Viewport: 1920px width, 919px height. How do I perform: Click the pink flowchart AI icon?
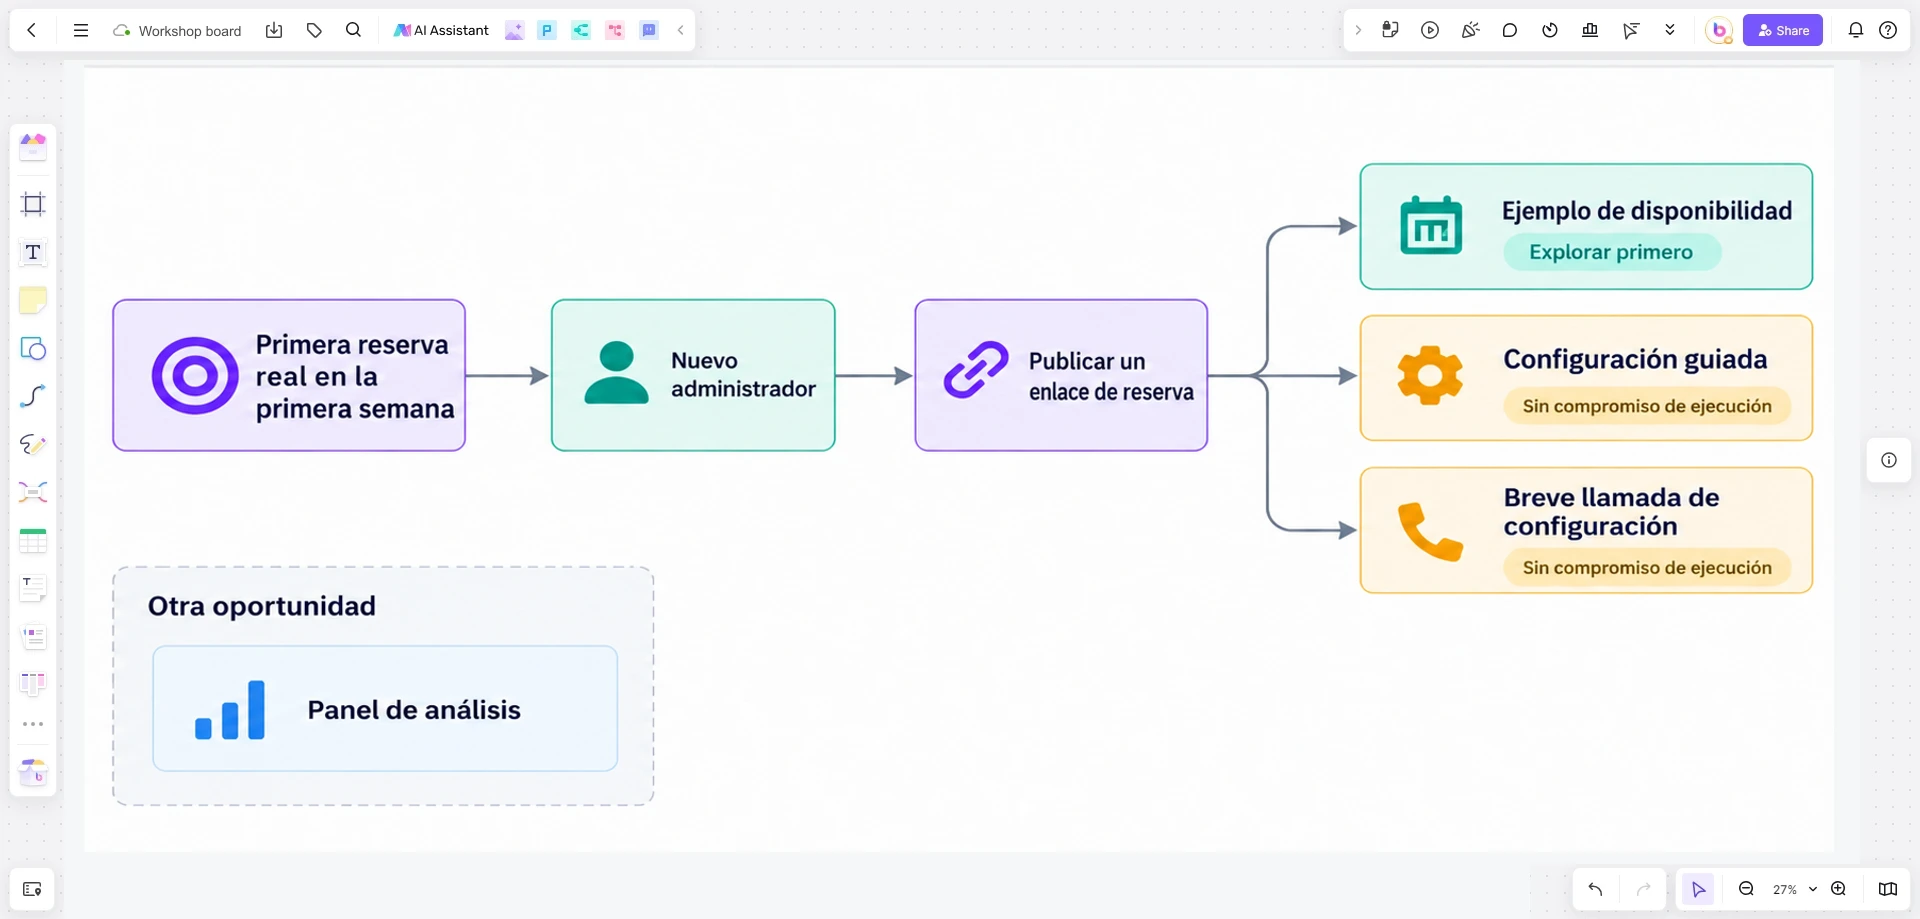click(x=615, y=30)
